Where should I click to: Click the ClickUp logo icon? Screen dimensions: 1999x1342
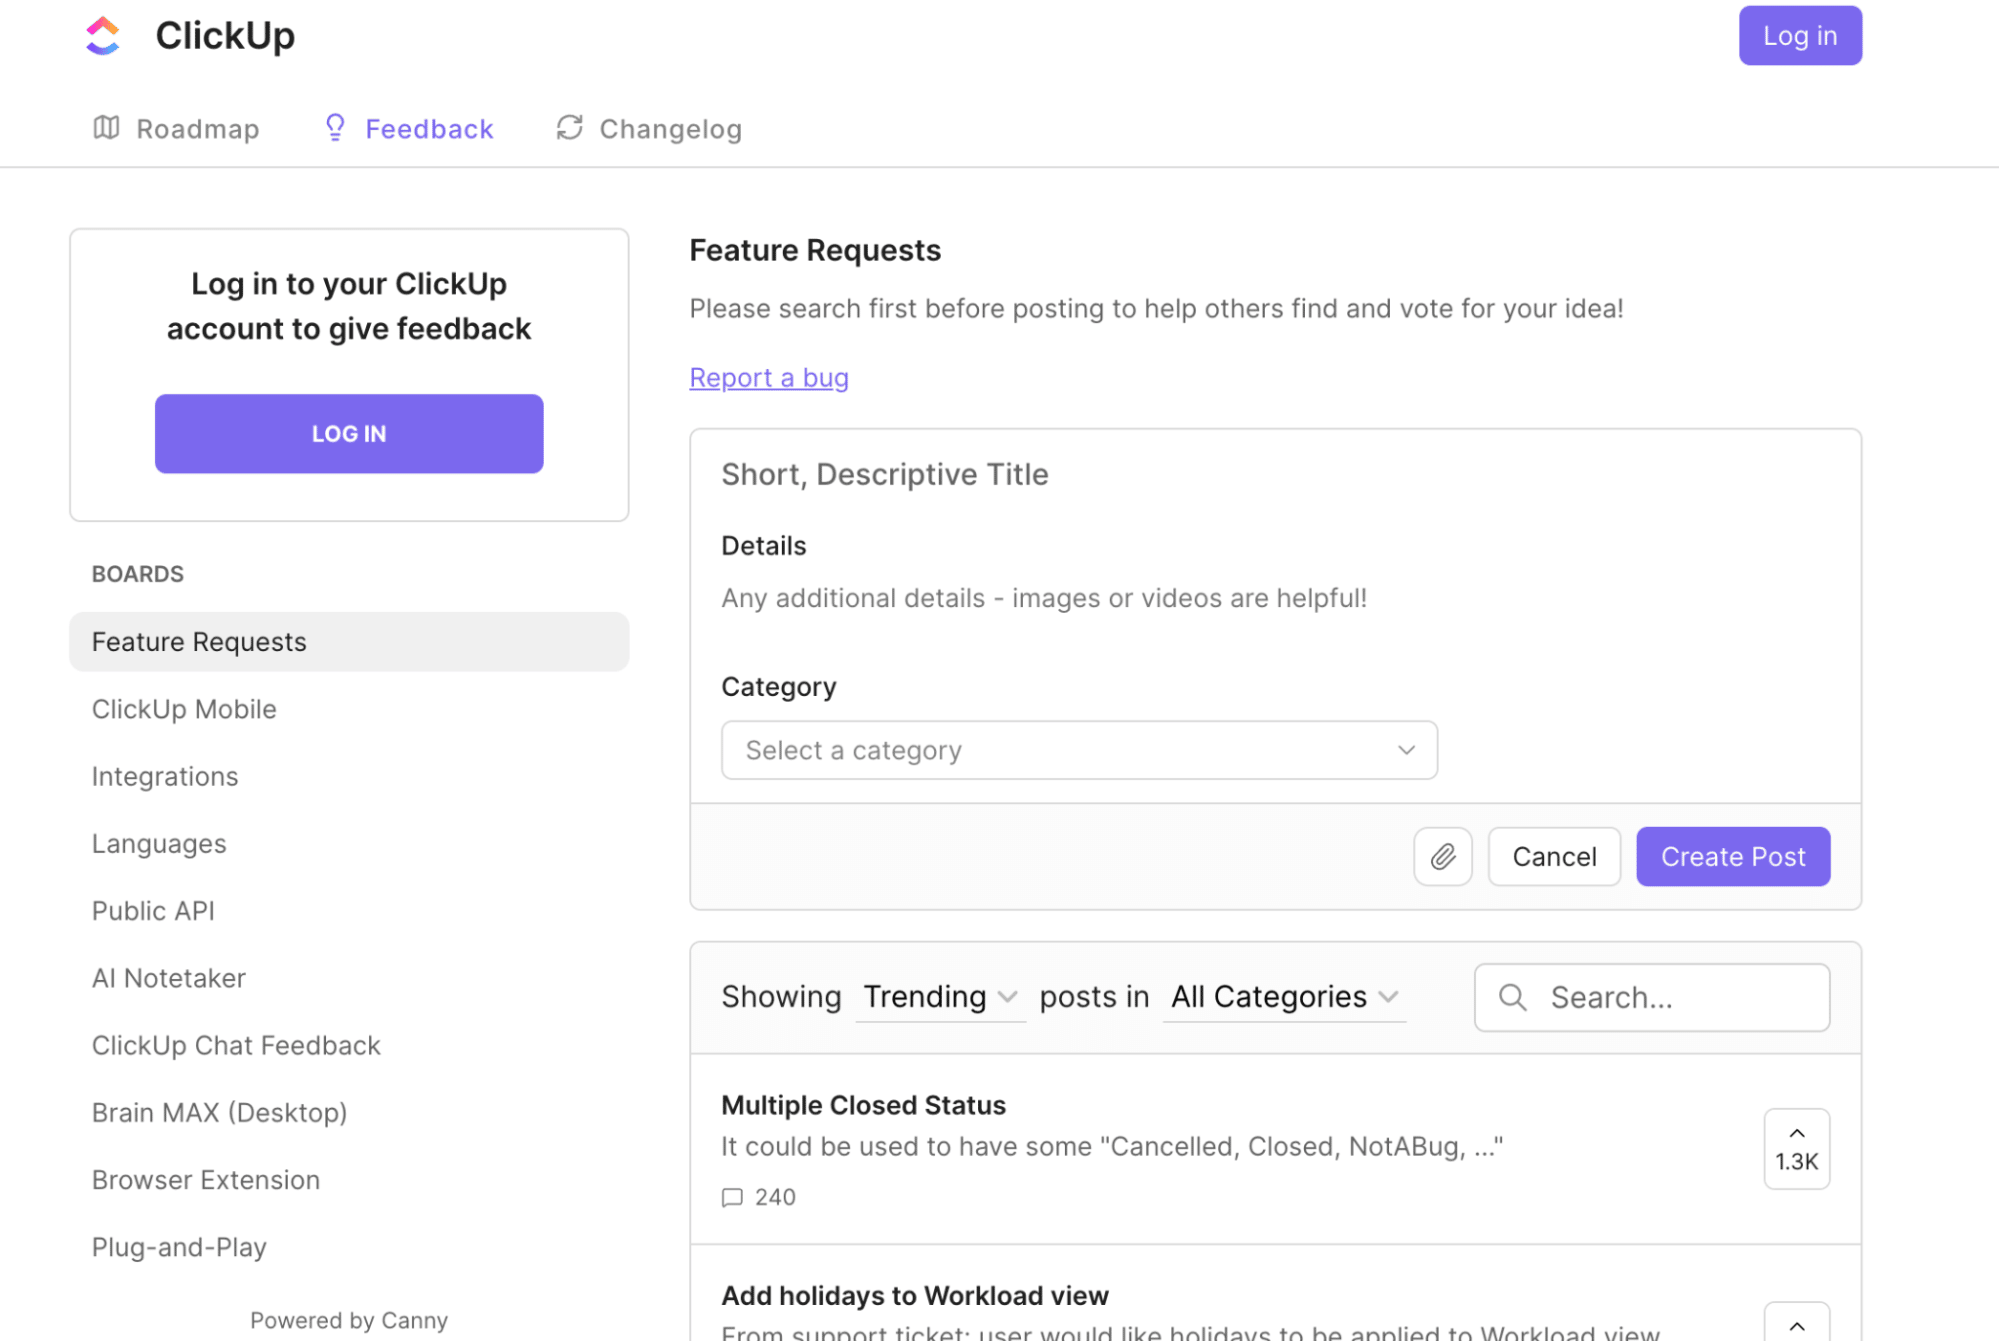coord(104,34)
